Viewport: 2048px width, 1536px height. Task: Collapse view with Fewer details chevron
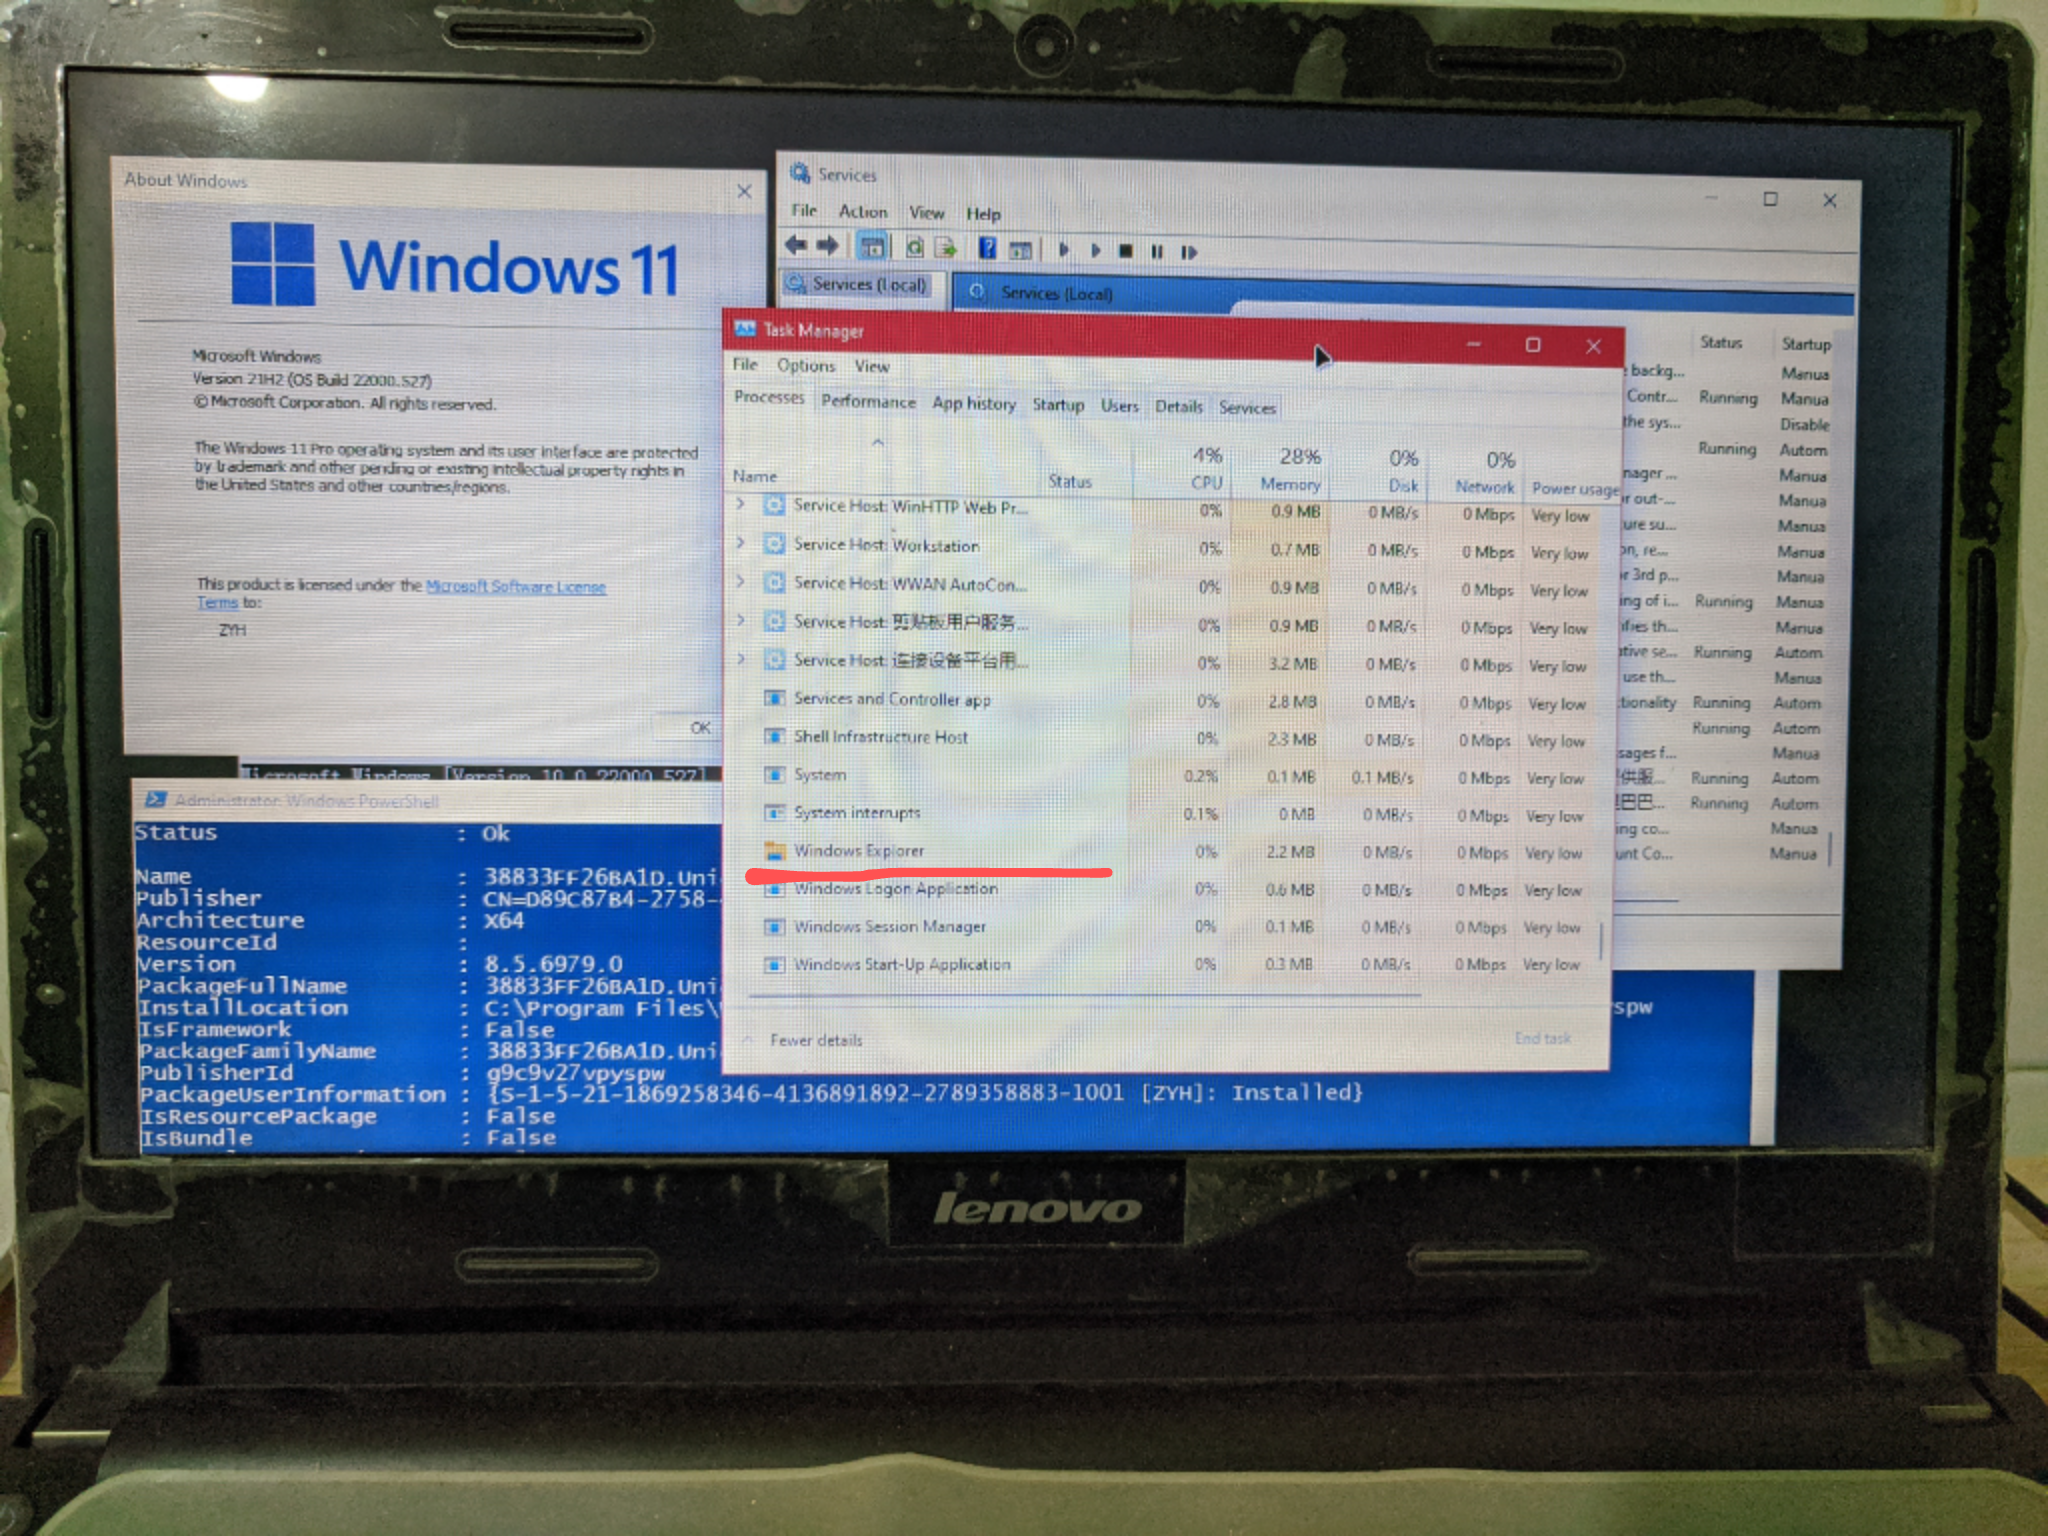coord(749,1039)
